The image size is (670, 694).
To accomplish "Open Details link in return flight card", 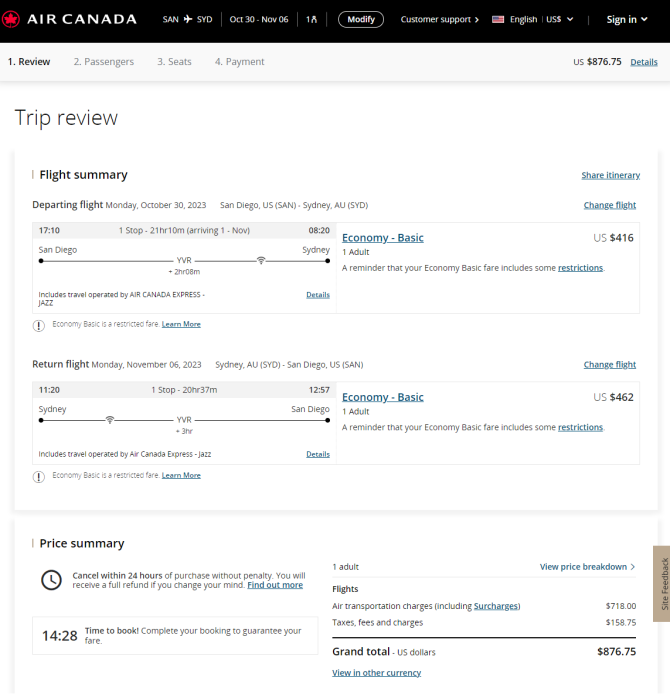I will click(x=318, y=454).
